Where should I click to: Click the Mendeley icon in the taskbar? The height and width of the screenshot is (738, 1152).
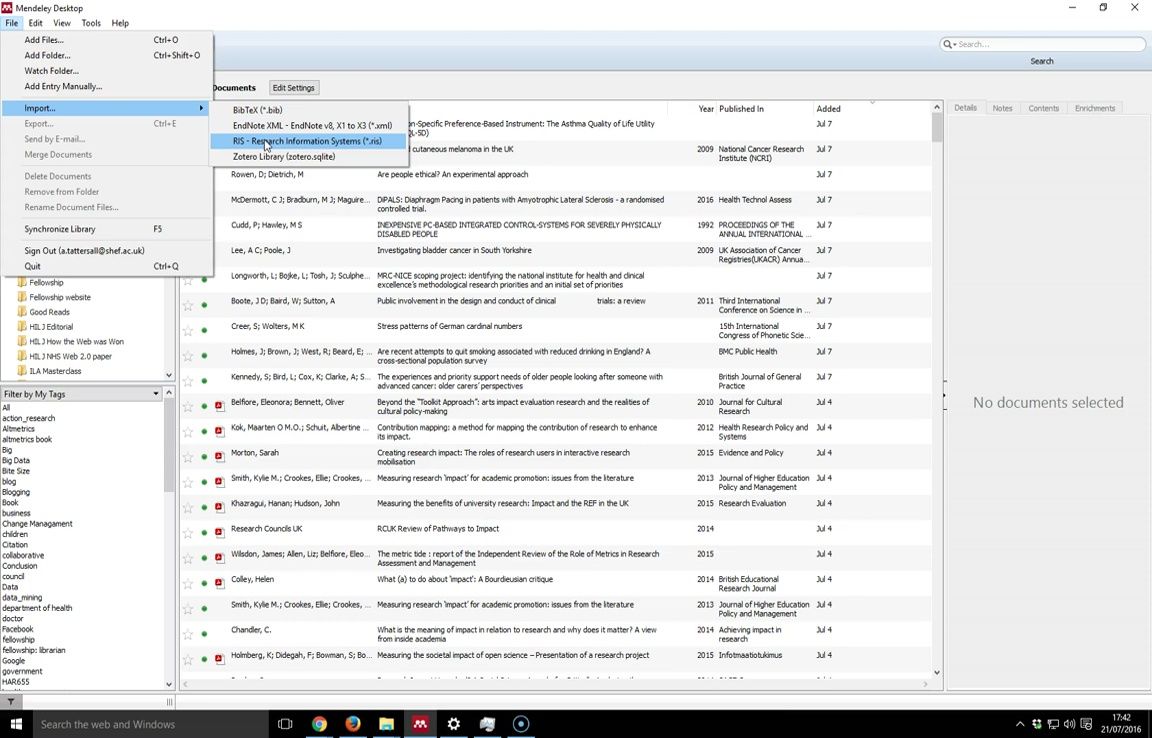[x=420, y=724]
